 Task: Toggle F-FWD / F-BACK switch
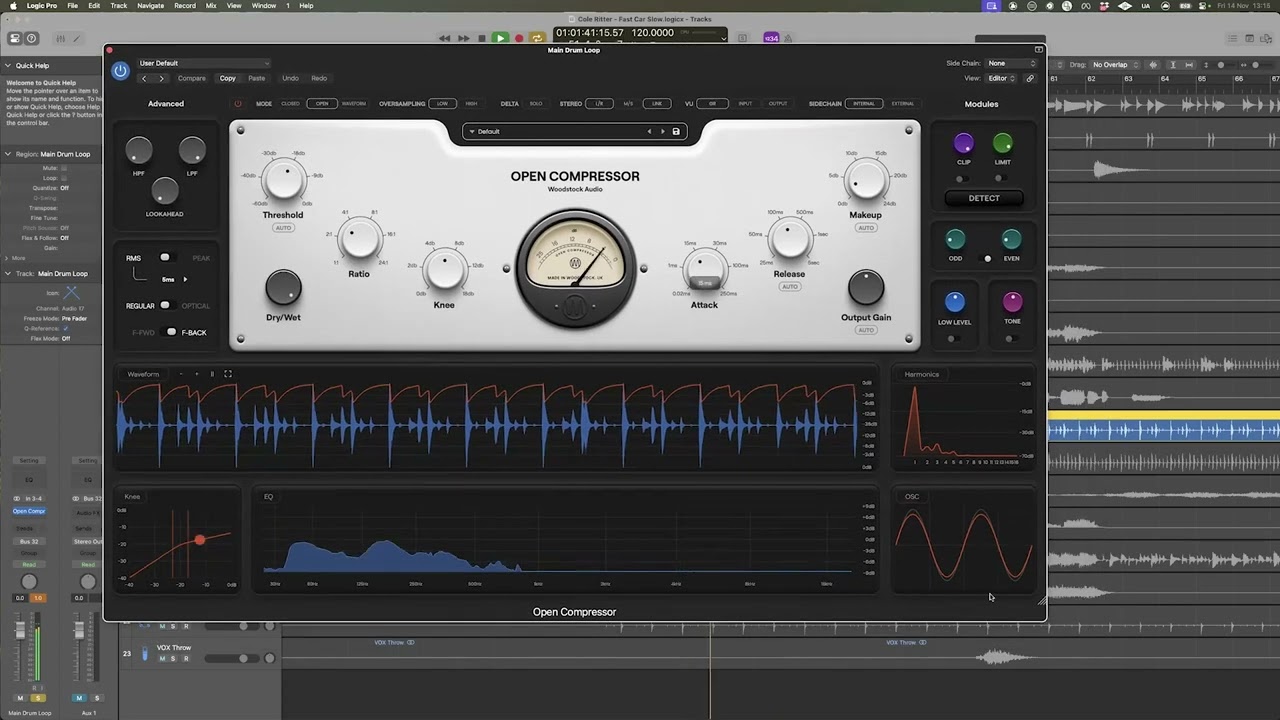pos(170,332)
